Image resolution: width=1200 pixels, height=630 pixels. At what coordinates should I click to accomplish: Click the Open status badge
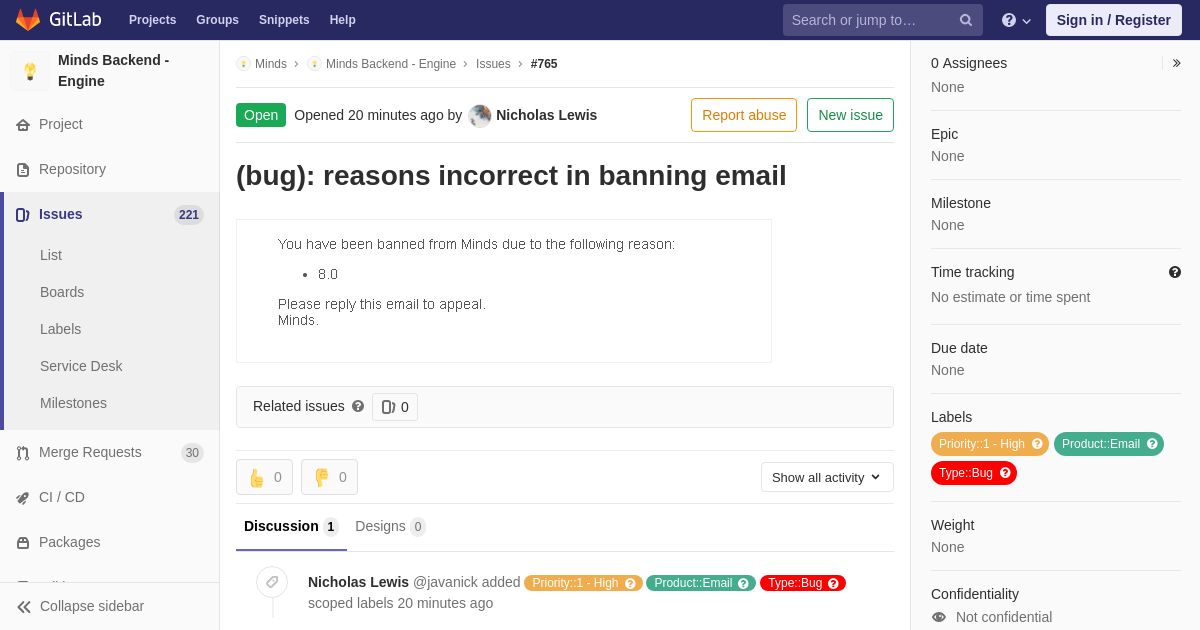click(x=261, y=115)
